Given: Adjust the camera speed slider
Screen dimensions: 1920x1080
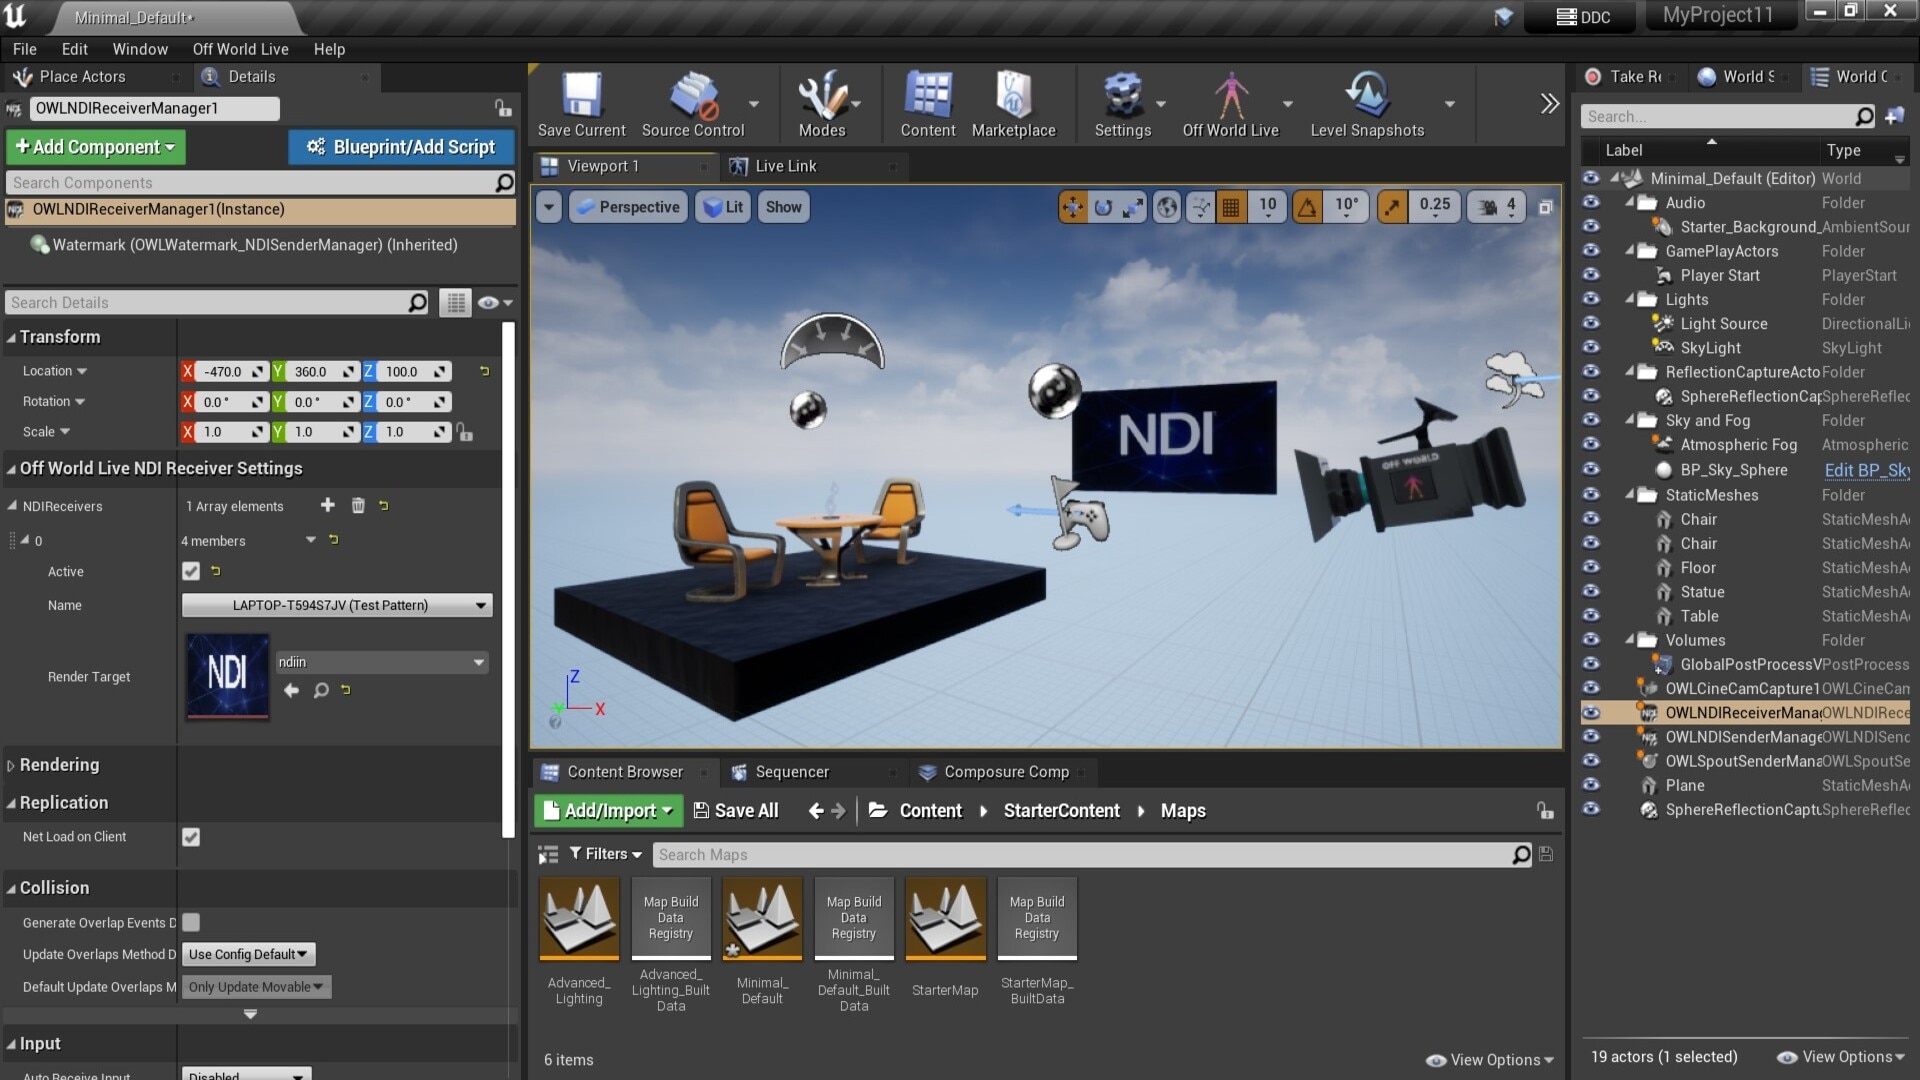Looking at the screenshot, I should 1495,207.
